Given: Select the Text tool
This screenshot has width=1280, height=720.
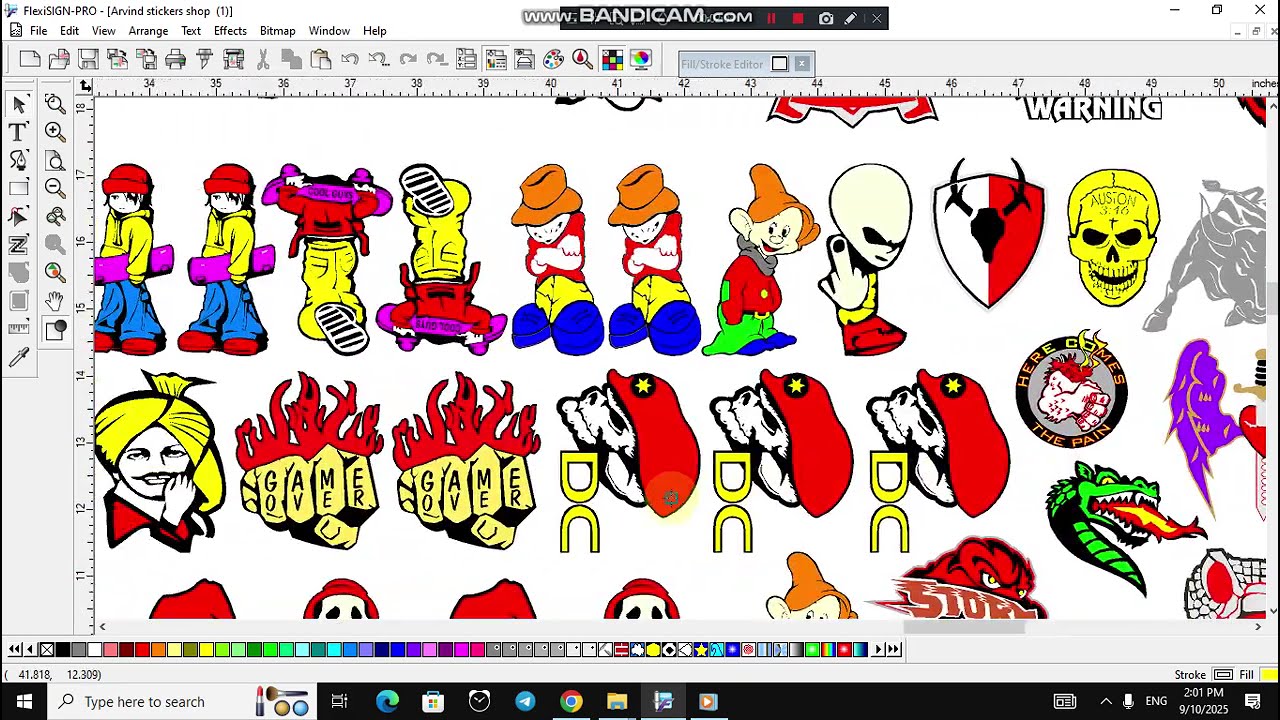Looking at the screenshot, I should (x=18, y=132).
